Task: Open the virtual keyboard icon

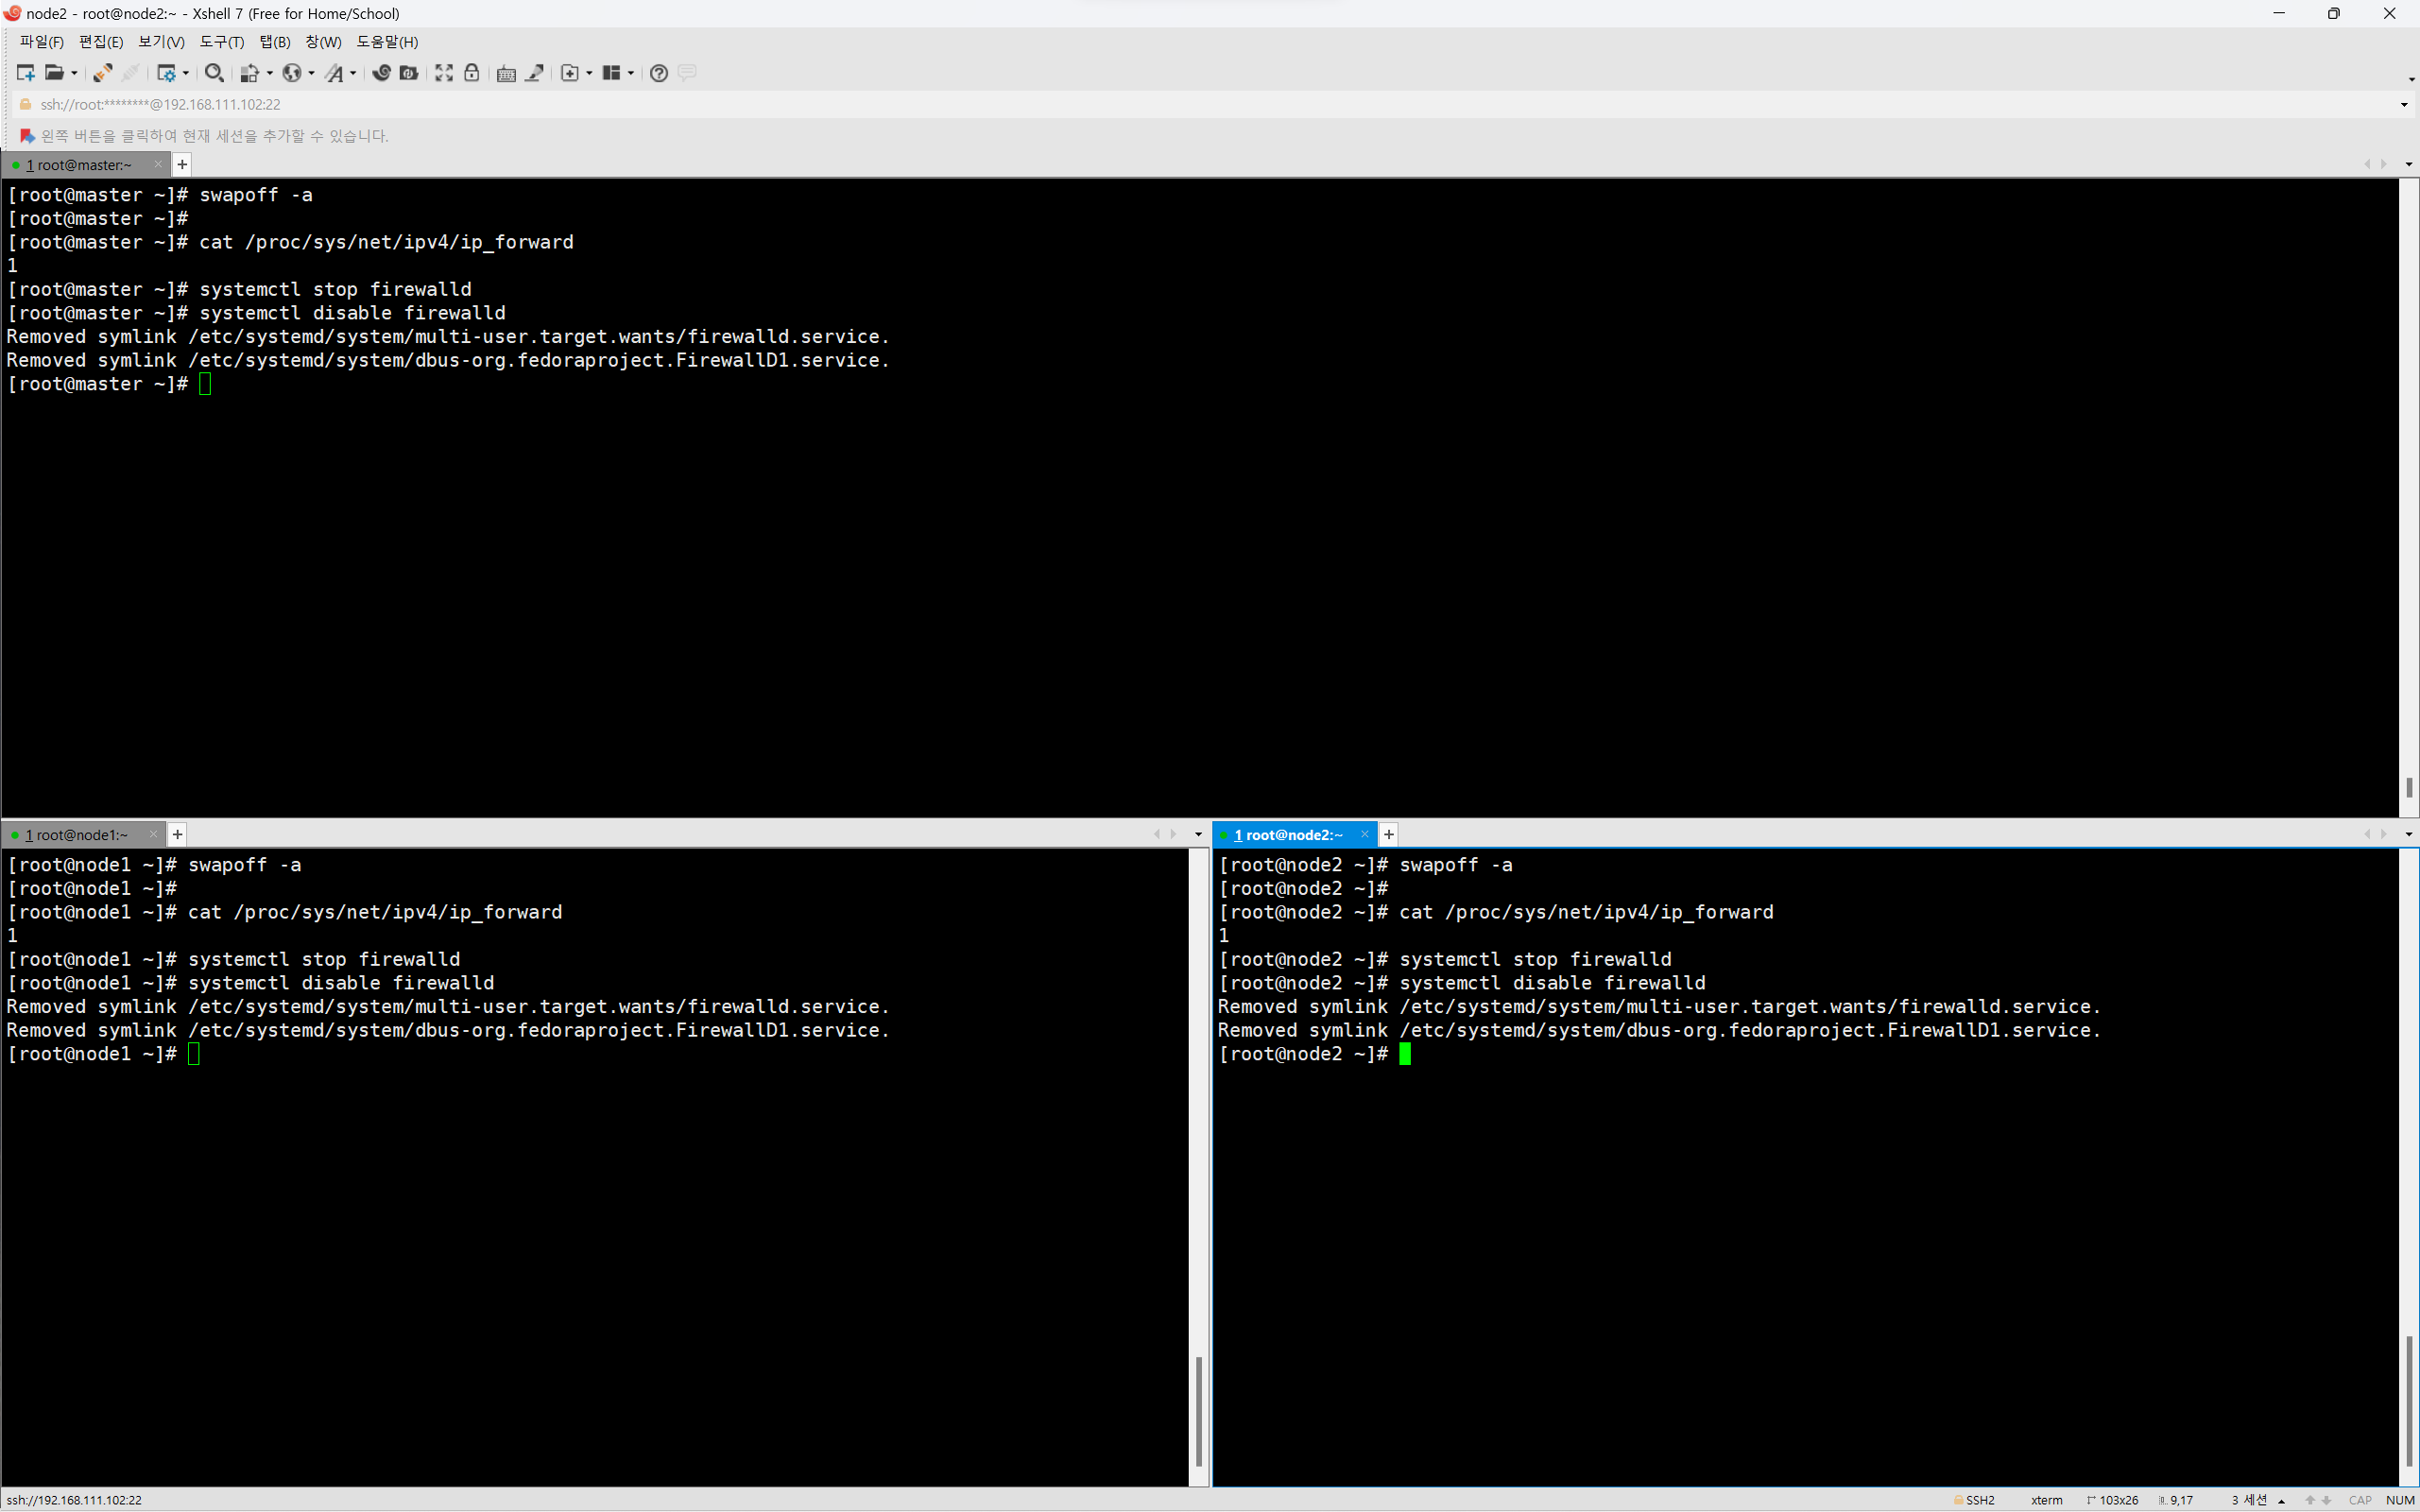Action: click(506, 73)
